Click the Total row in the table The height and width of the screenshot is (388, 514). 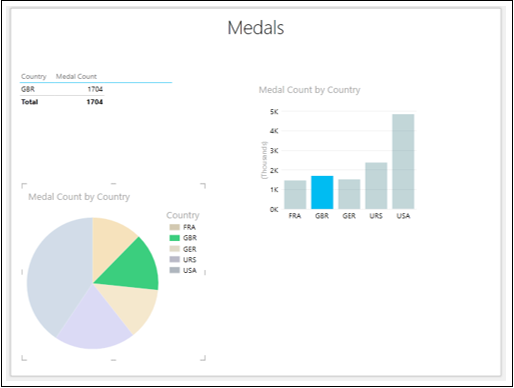[x=62, y=102]
